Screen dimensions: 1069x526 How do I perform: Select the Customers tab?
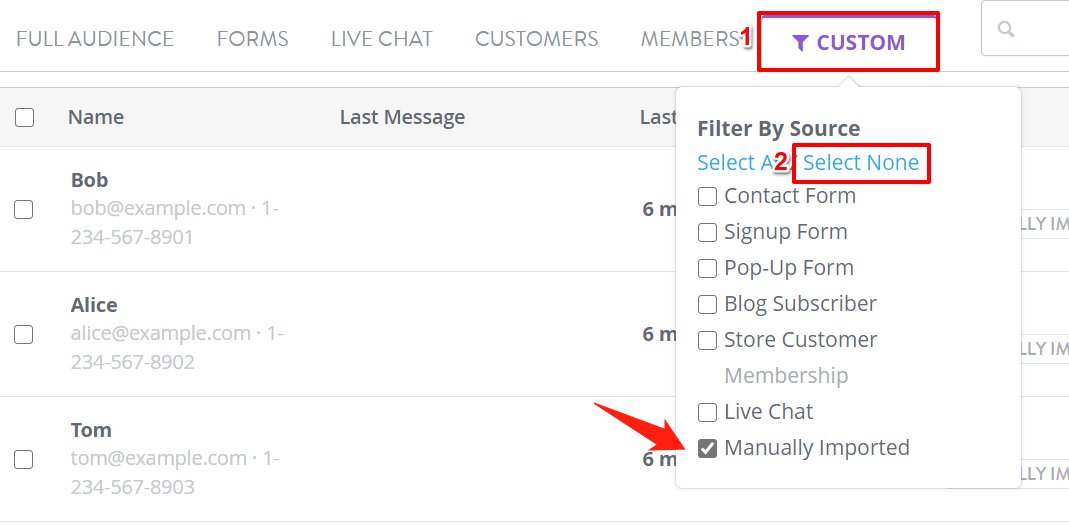(537, 39)
